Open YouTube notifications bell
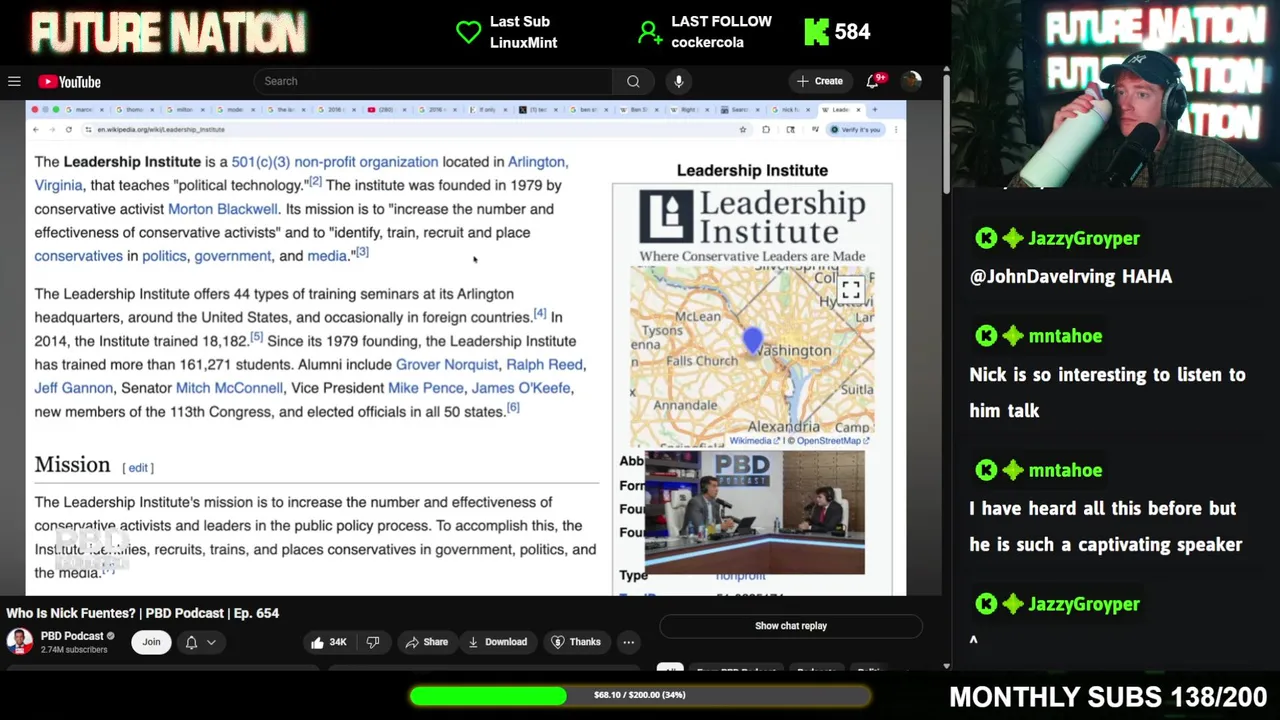 click(x=873, y=81)
